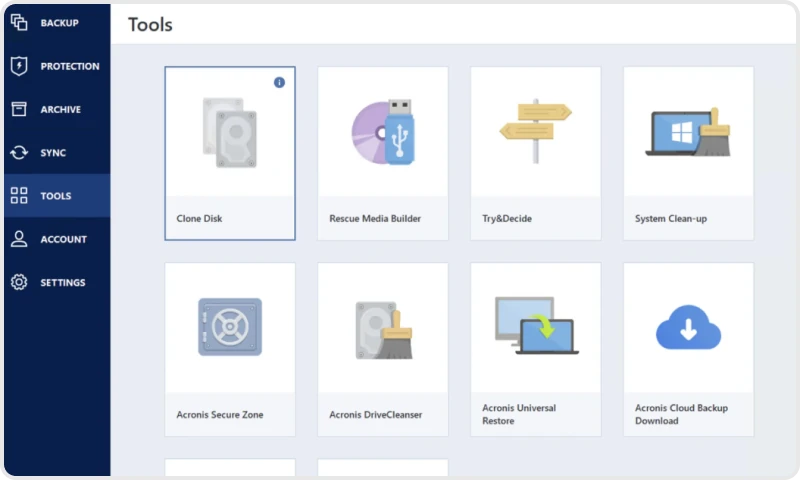Viewport: 800px width, 480px height.
Task: Click the Acronis Universal Restore label
Action: click(519, 414)
